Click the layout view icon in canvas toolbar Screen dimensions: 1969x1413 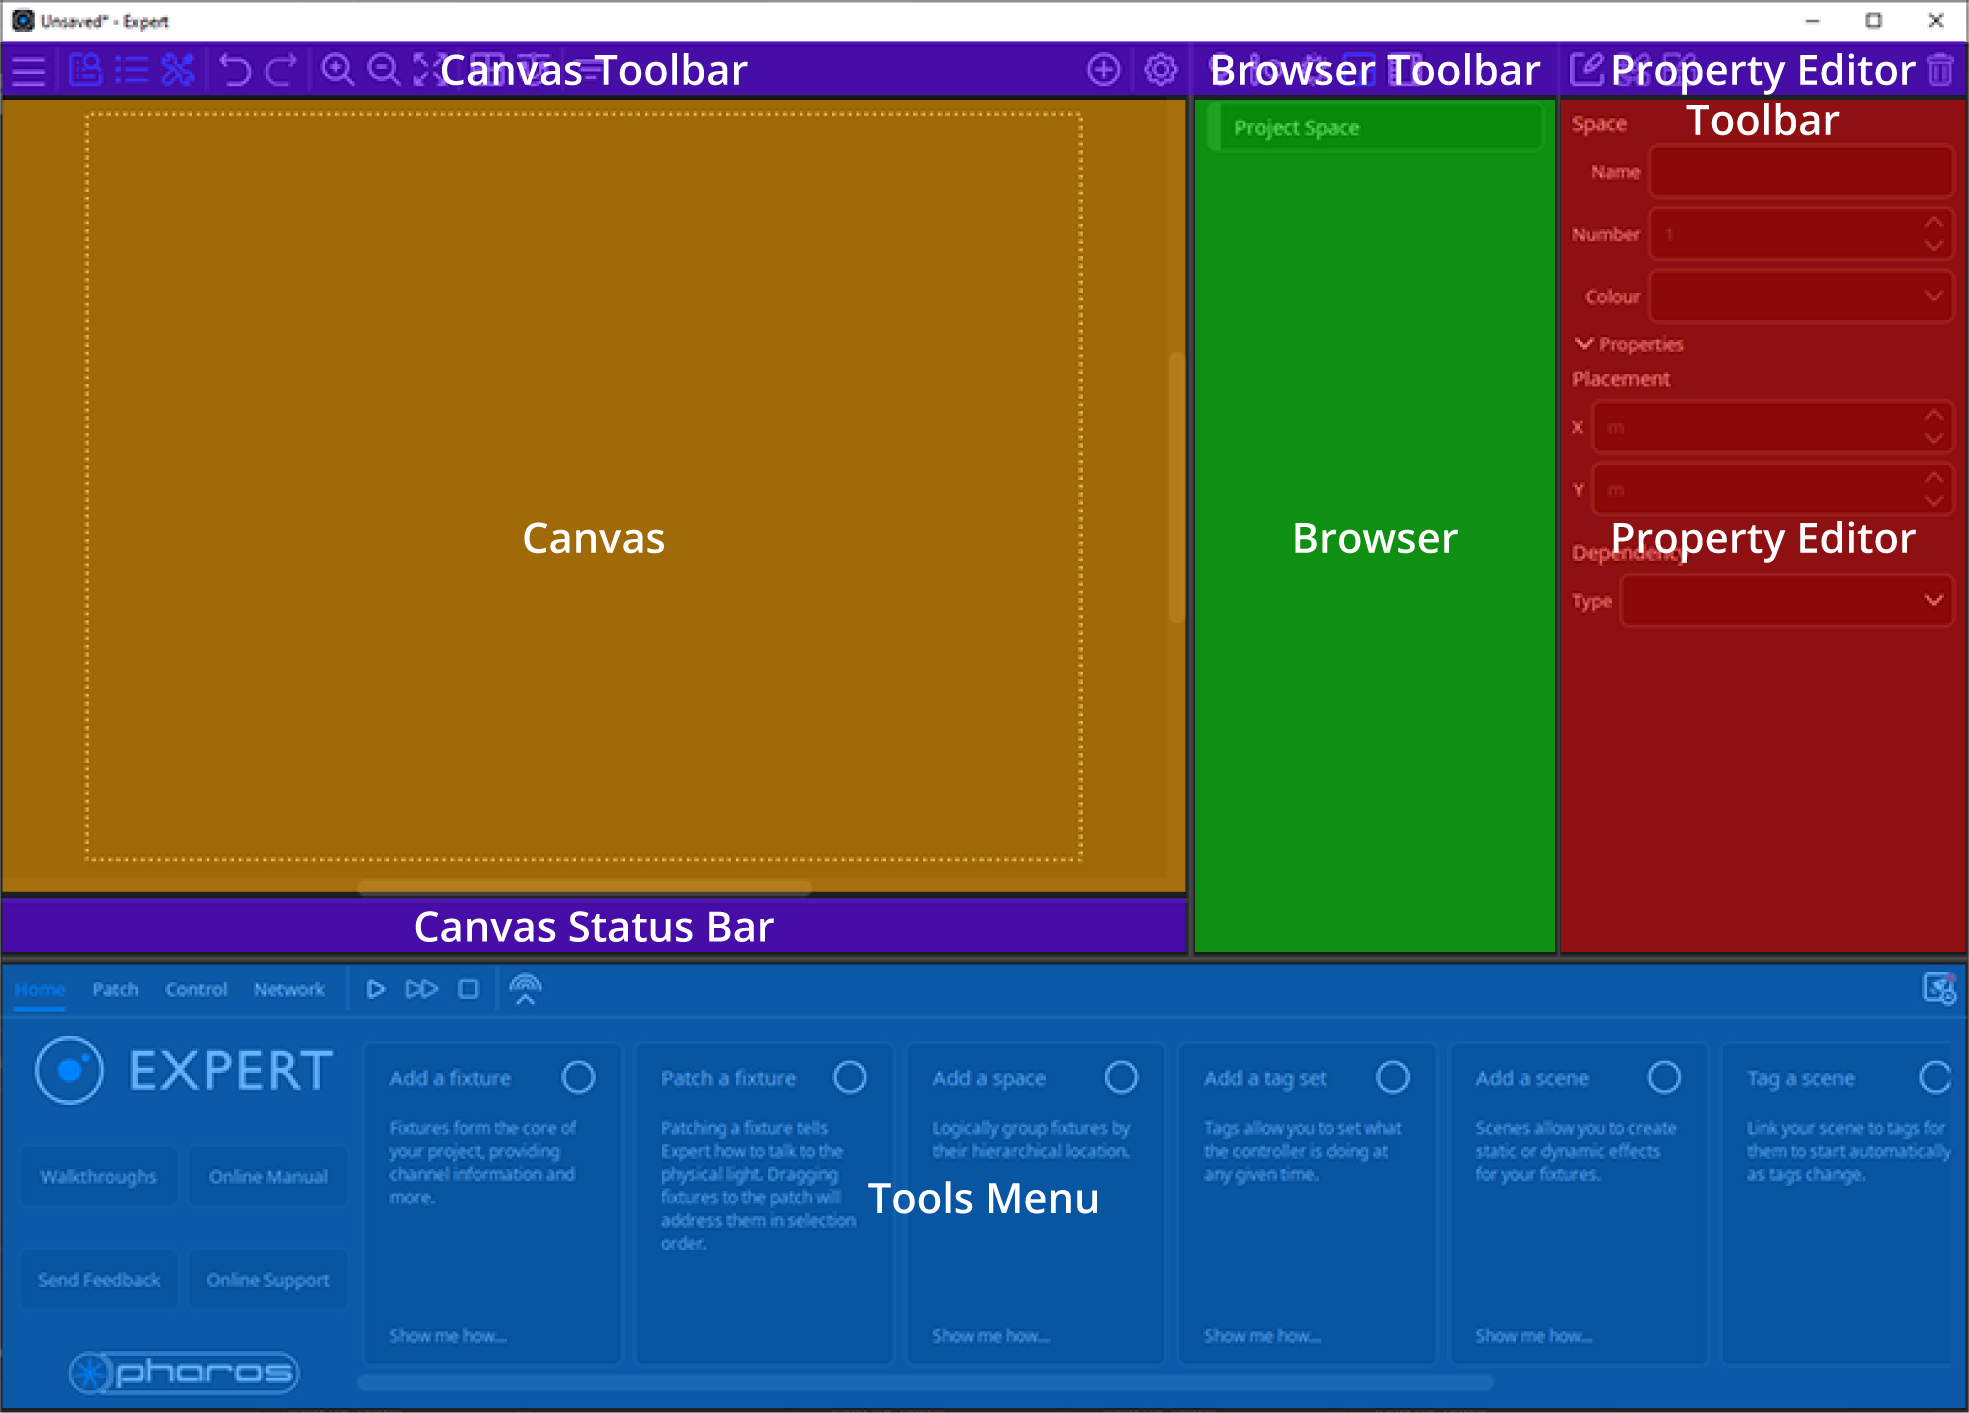pyautogui.click(x=86, y=70)
